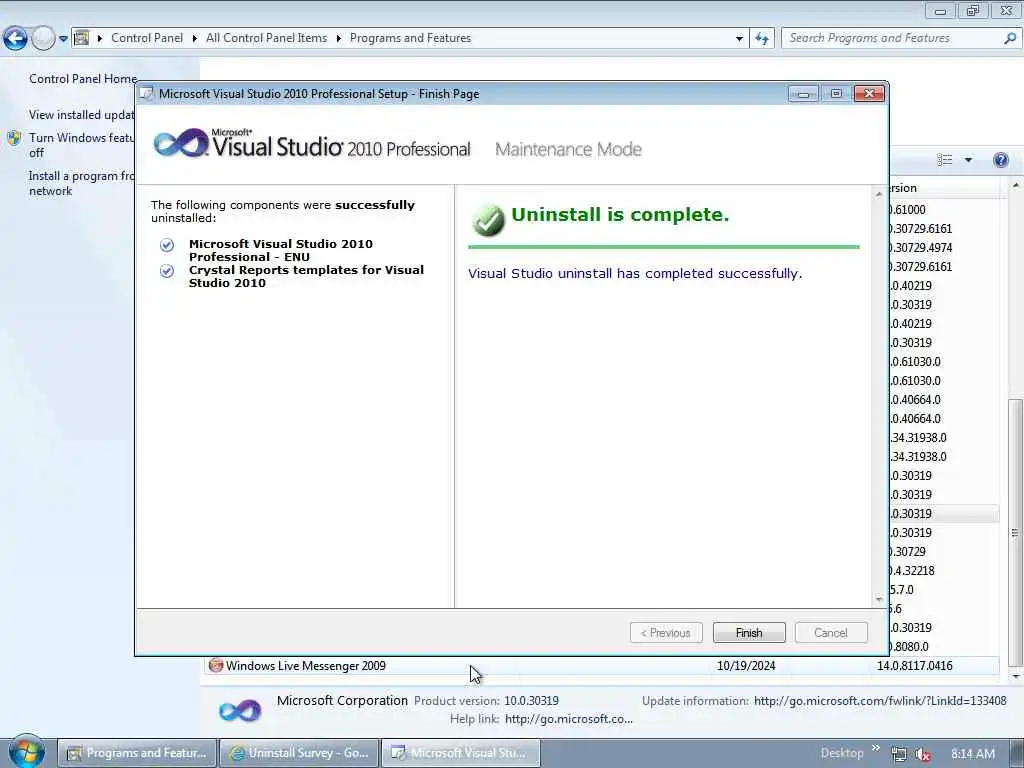The image size is (1024, 768).
Task: Select the Windows Live Messenger 2009 row
Action: pos(601,665)
